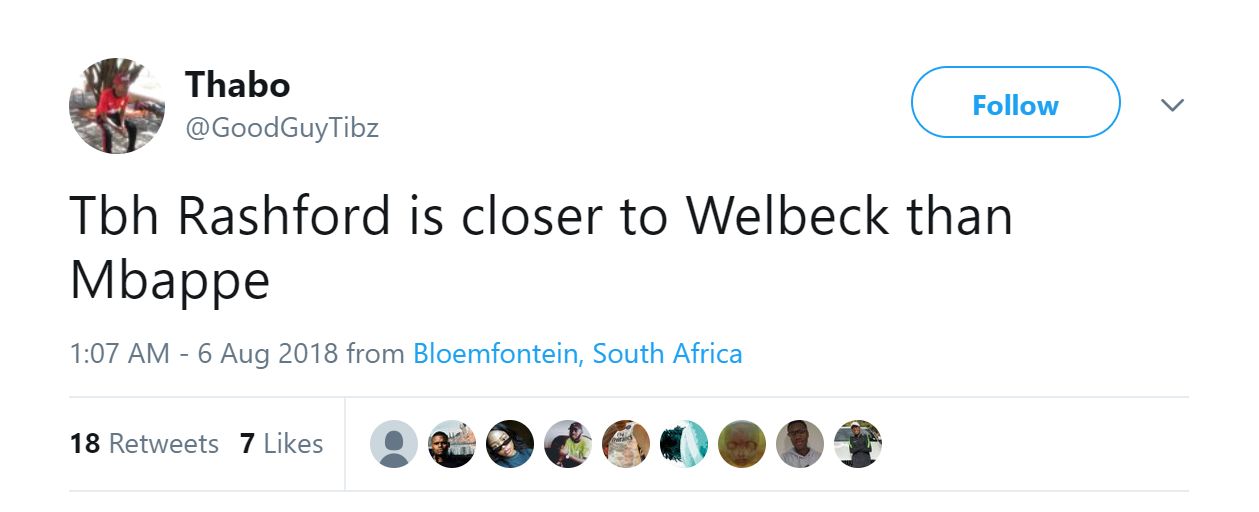The image size is (1259, 512).
Task: Open the avatar of man beside orange building
Action: click(x=452, y=444)
